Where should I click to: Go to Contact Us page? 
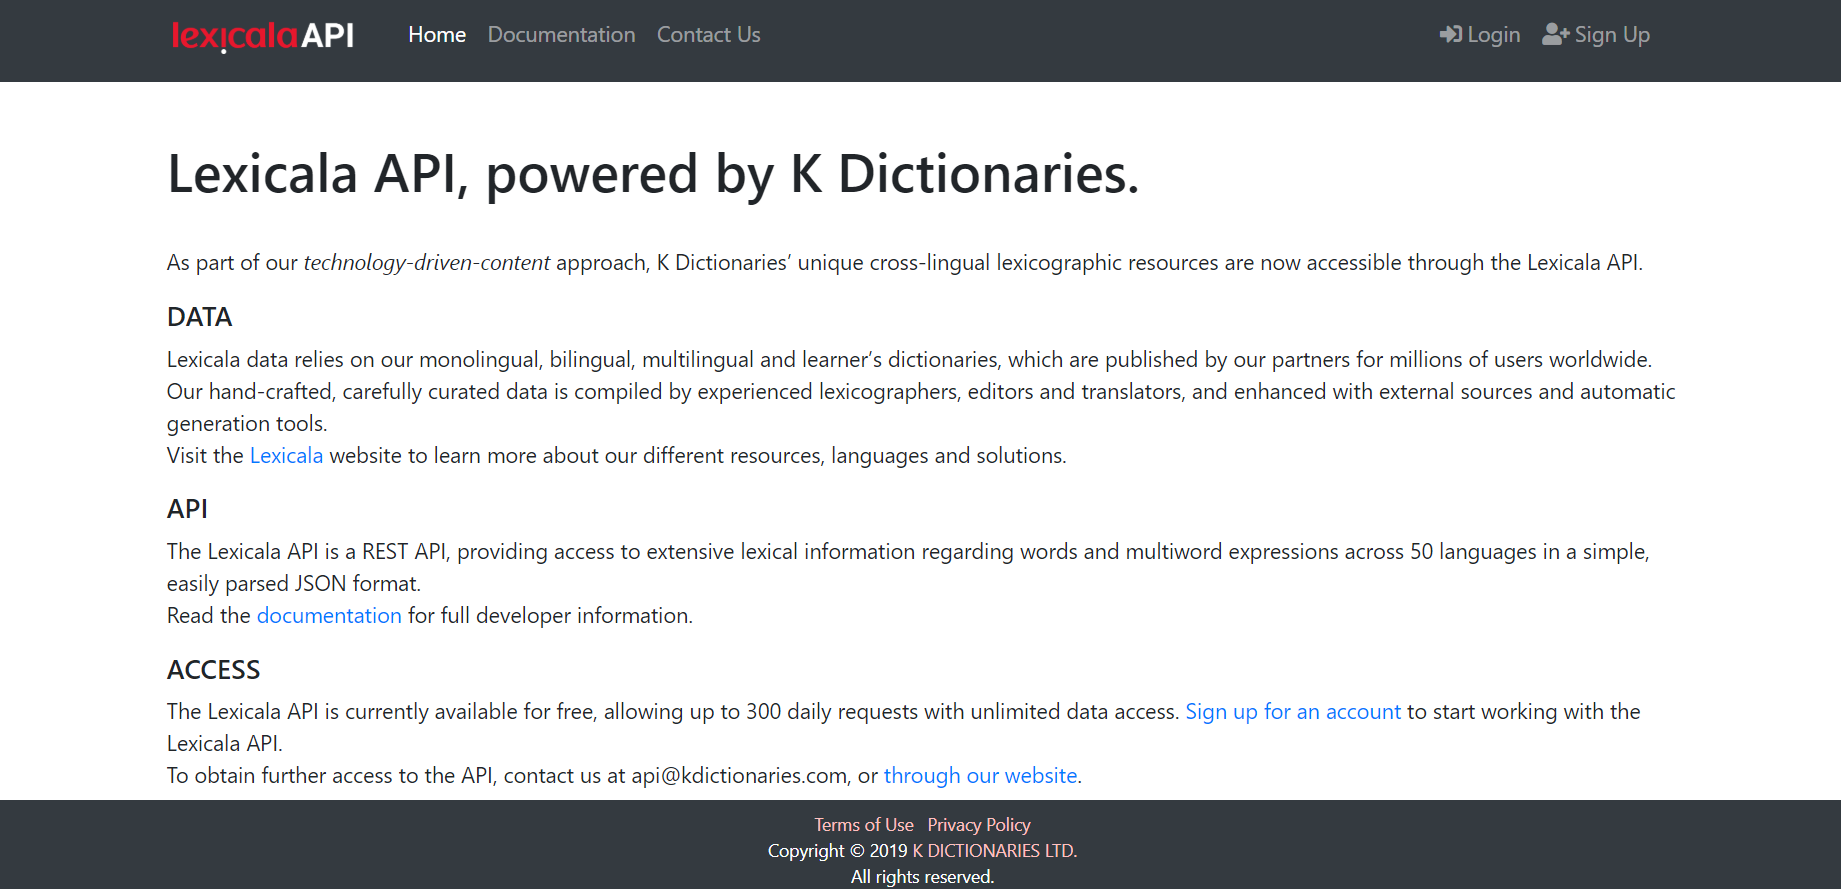coord(708,35)
